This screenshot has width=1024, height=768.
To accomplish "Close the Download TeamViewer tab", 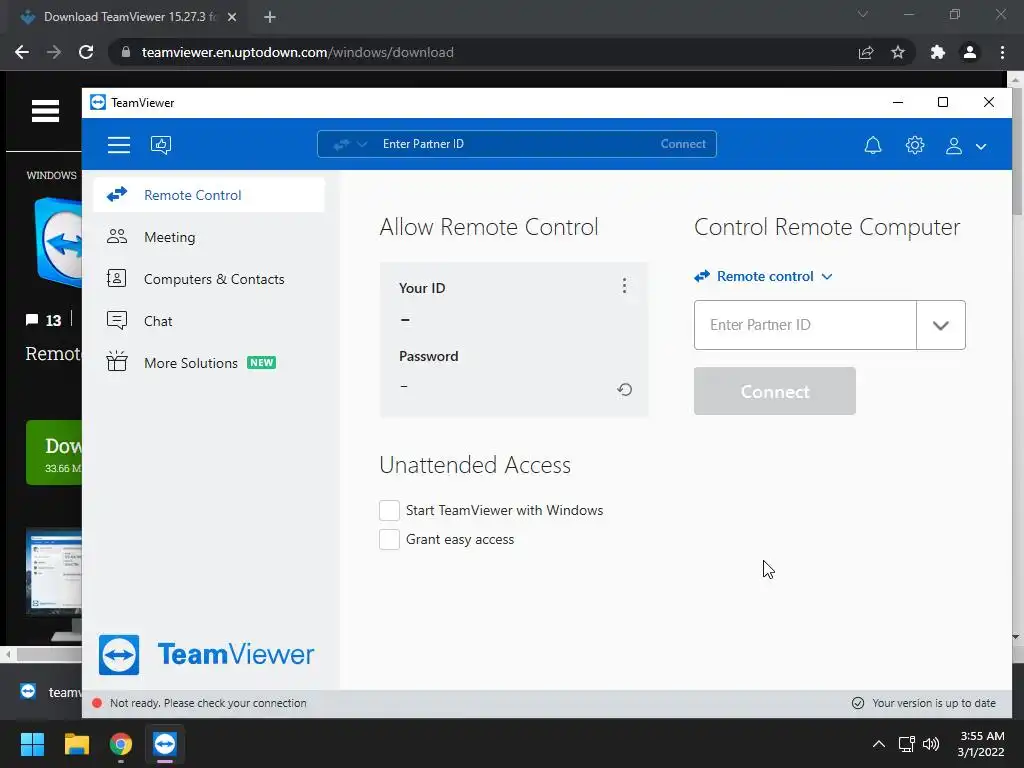I will (232, 17).
